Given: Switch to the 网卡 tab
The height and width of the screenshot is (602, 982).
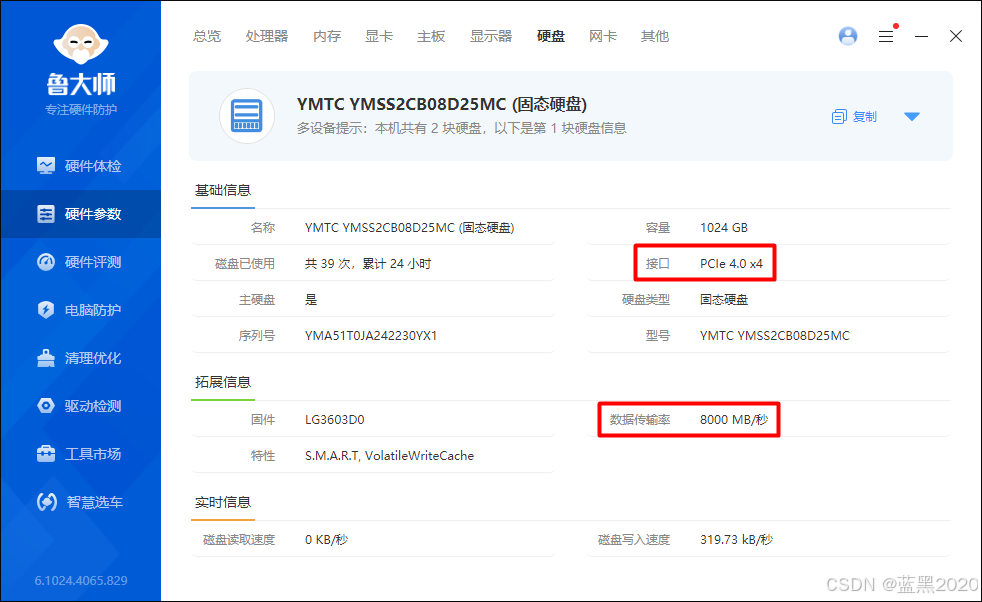Looking at the screenshot, I should (603, 36).
